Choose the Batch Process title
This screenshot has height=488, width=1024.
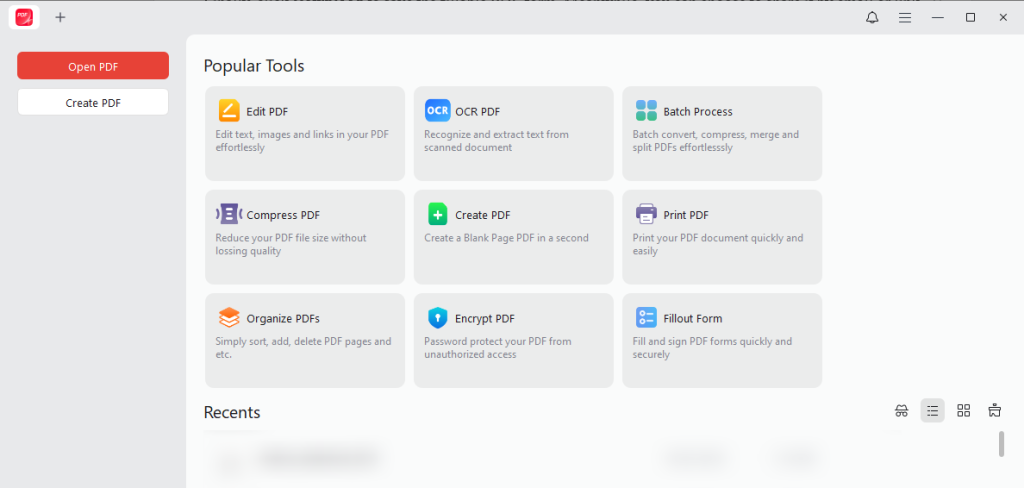pos(697,112)
